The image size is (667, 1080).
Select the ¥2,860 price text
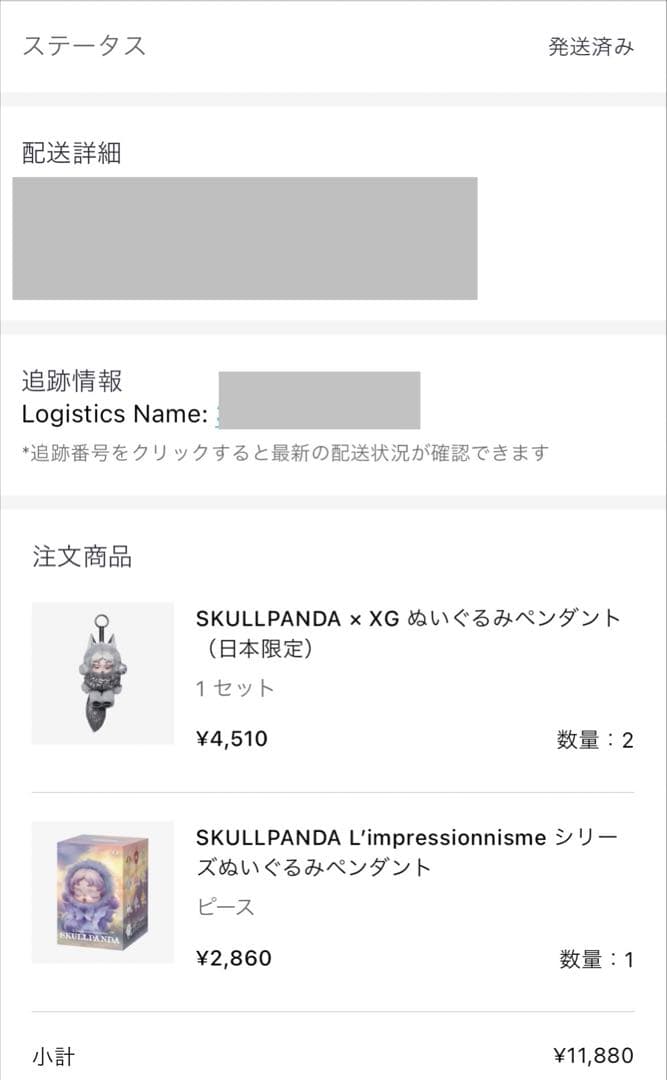[x=232, y=958]
